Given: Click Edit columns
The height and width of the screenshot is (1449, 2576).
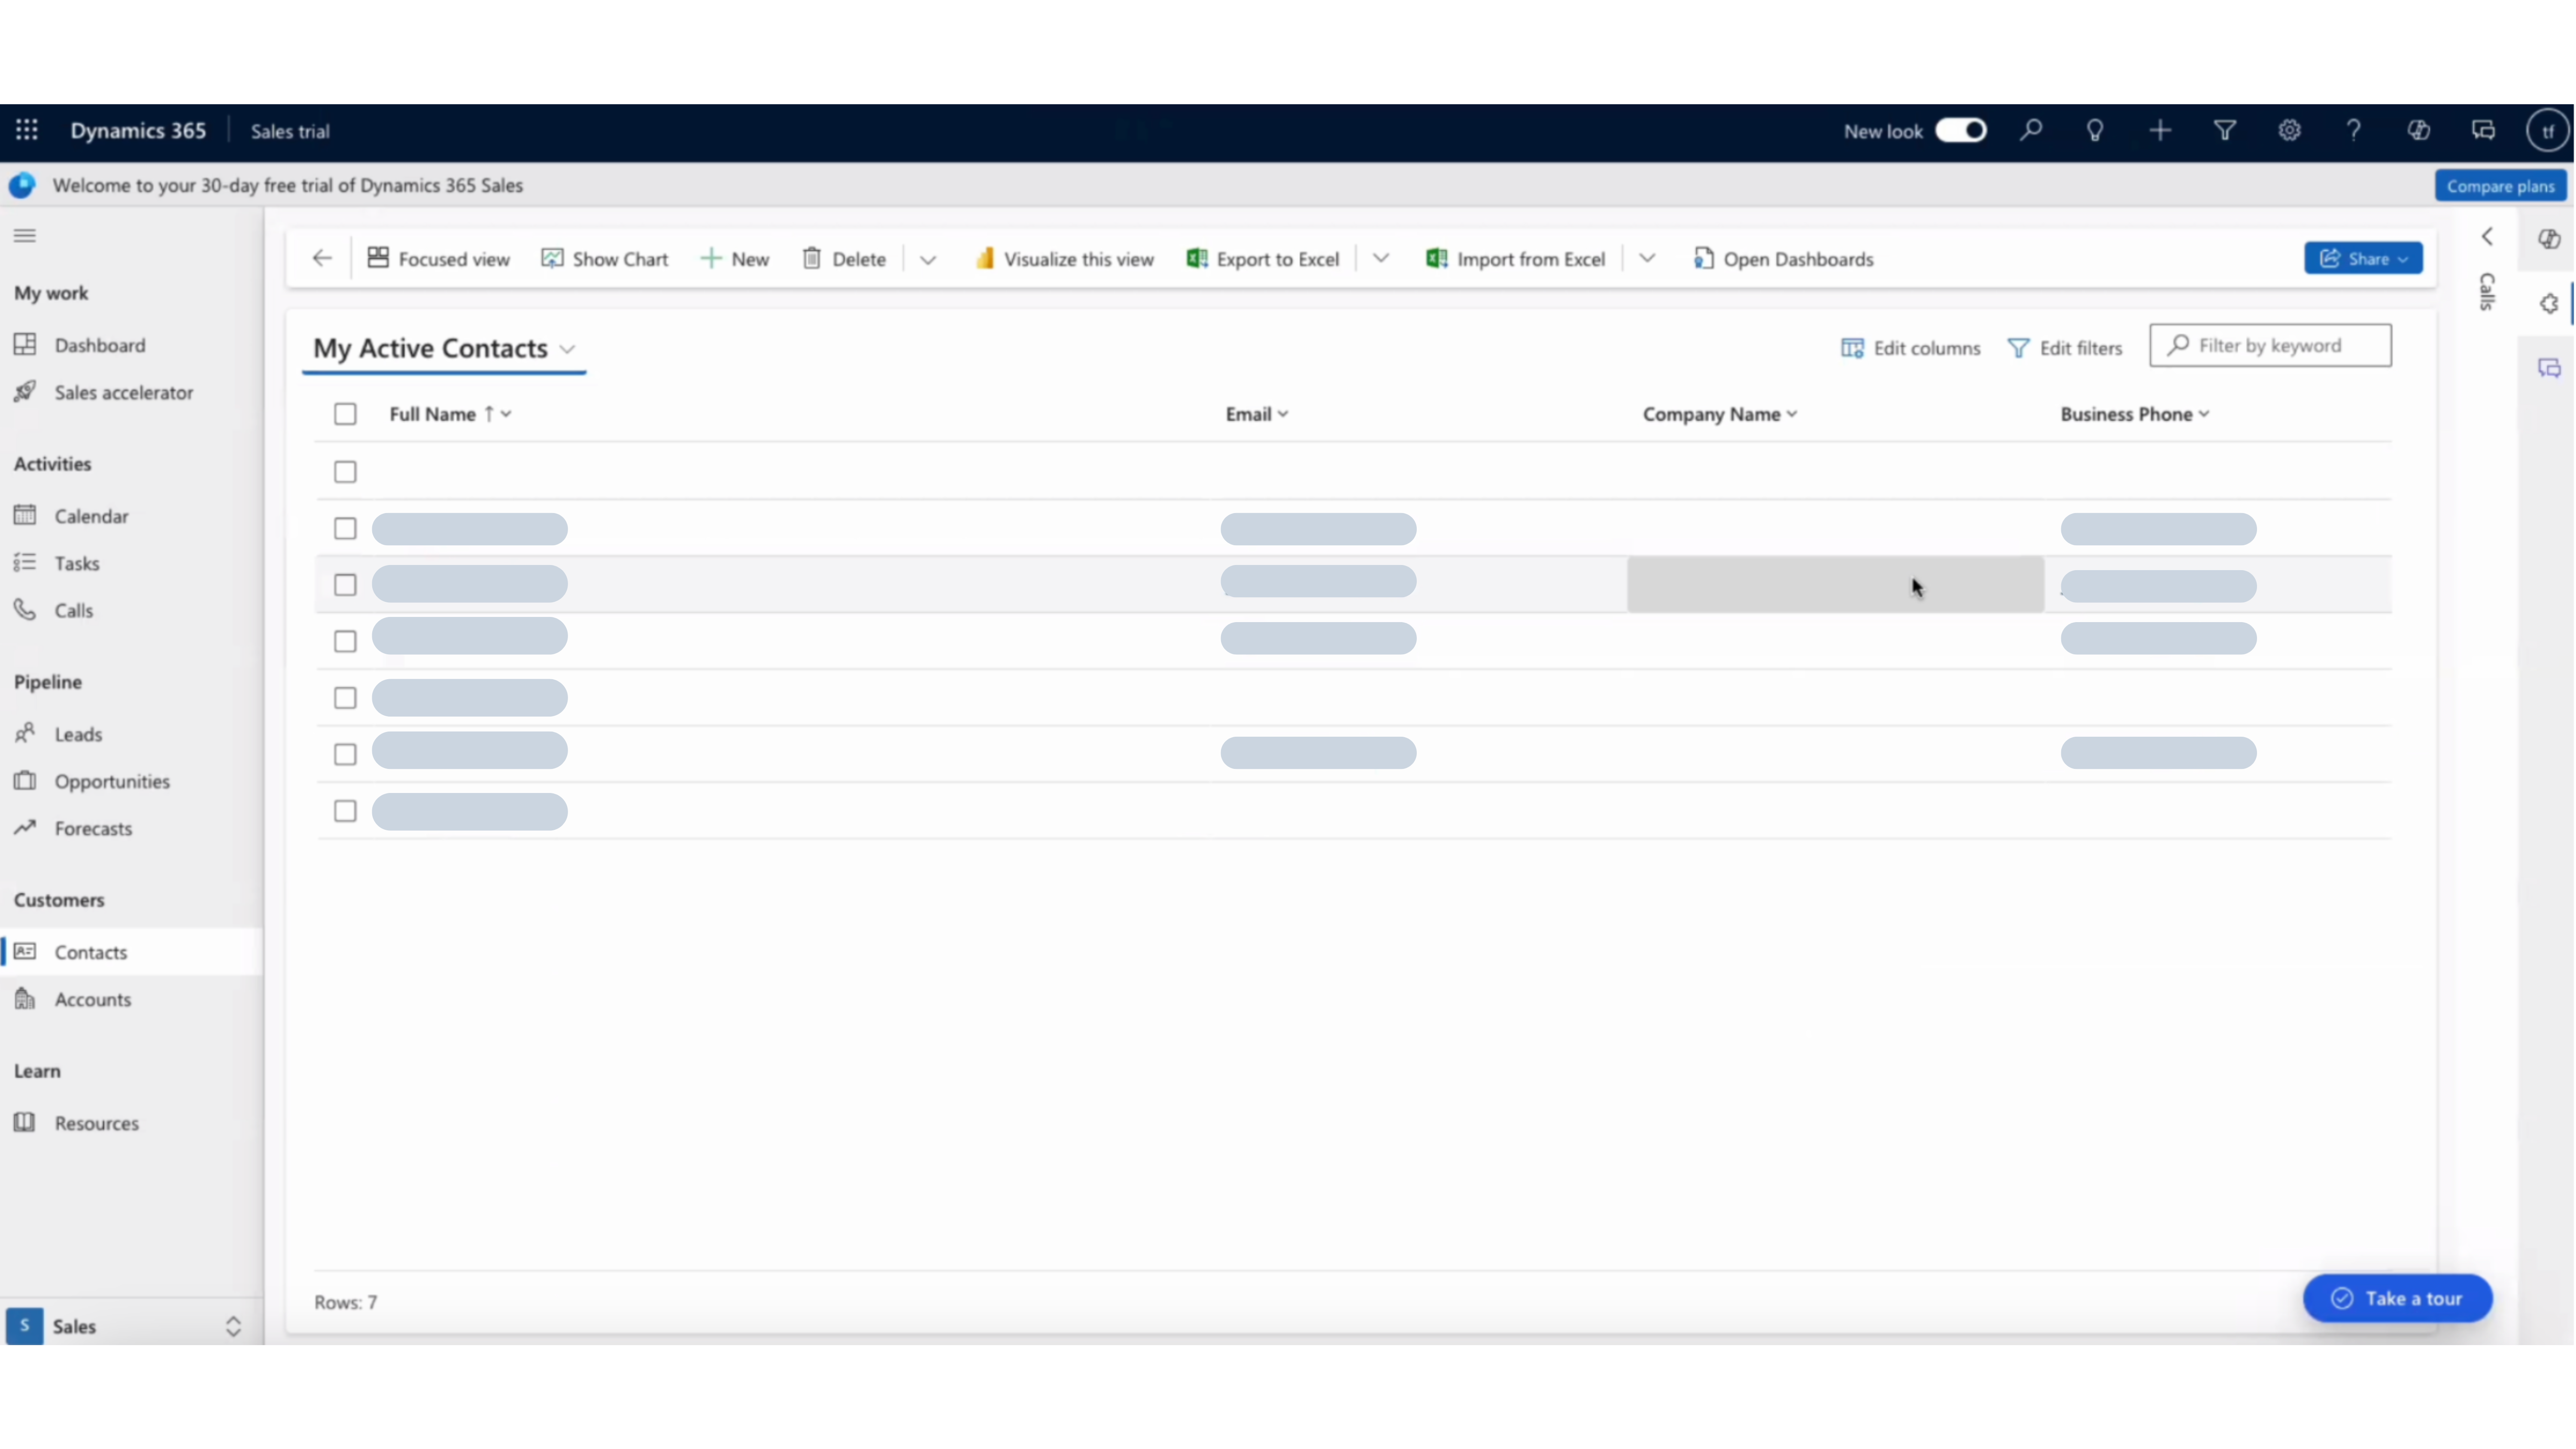Looking at the screenshot, I should [x=1910, y=348].
